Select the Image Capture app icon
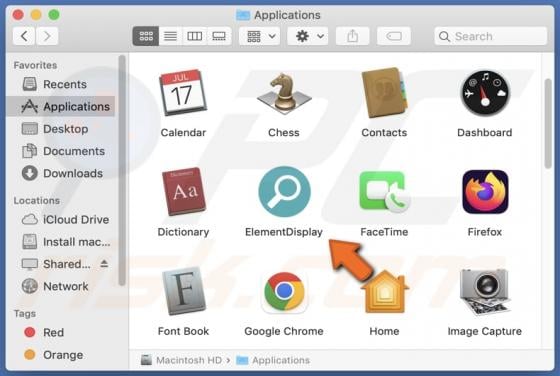This screenshot has width=560, height=376. [x=485, y=292]
